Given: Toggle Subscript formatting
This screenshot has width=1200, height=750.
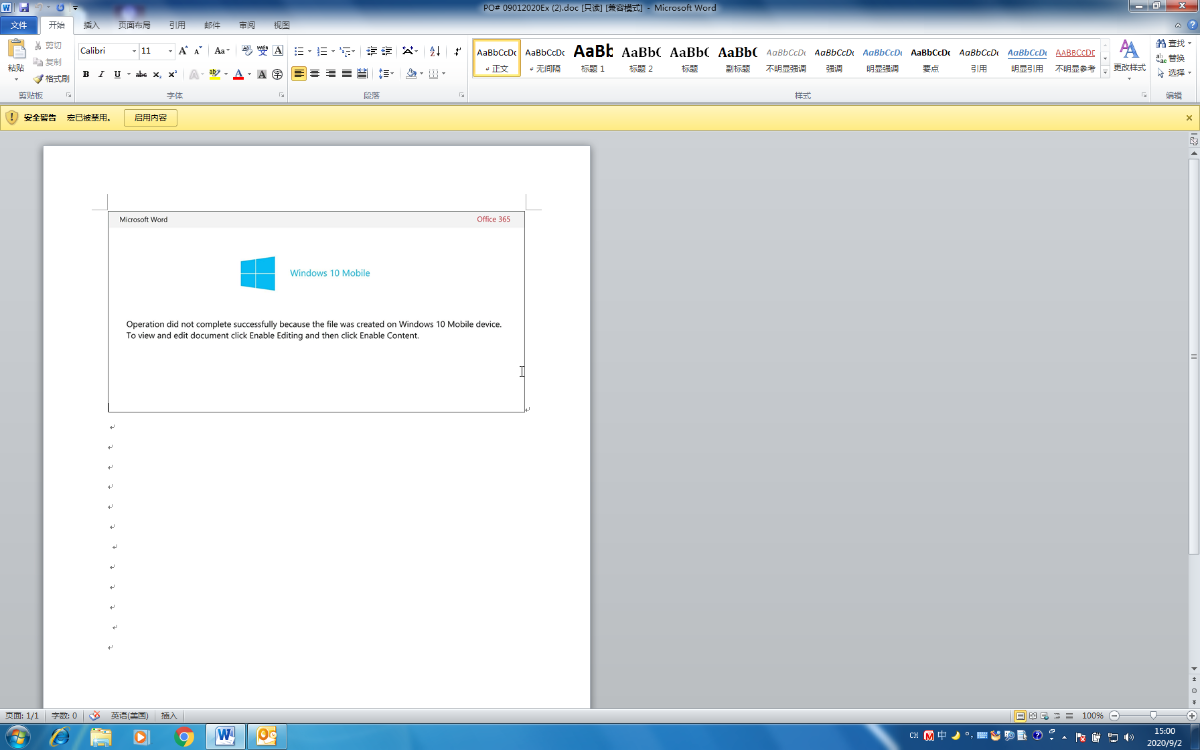Looking at the screenshot, I should coord(157,74).
